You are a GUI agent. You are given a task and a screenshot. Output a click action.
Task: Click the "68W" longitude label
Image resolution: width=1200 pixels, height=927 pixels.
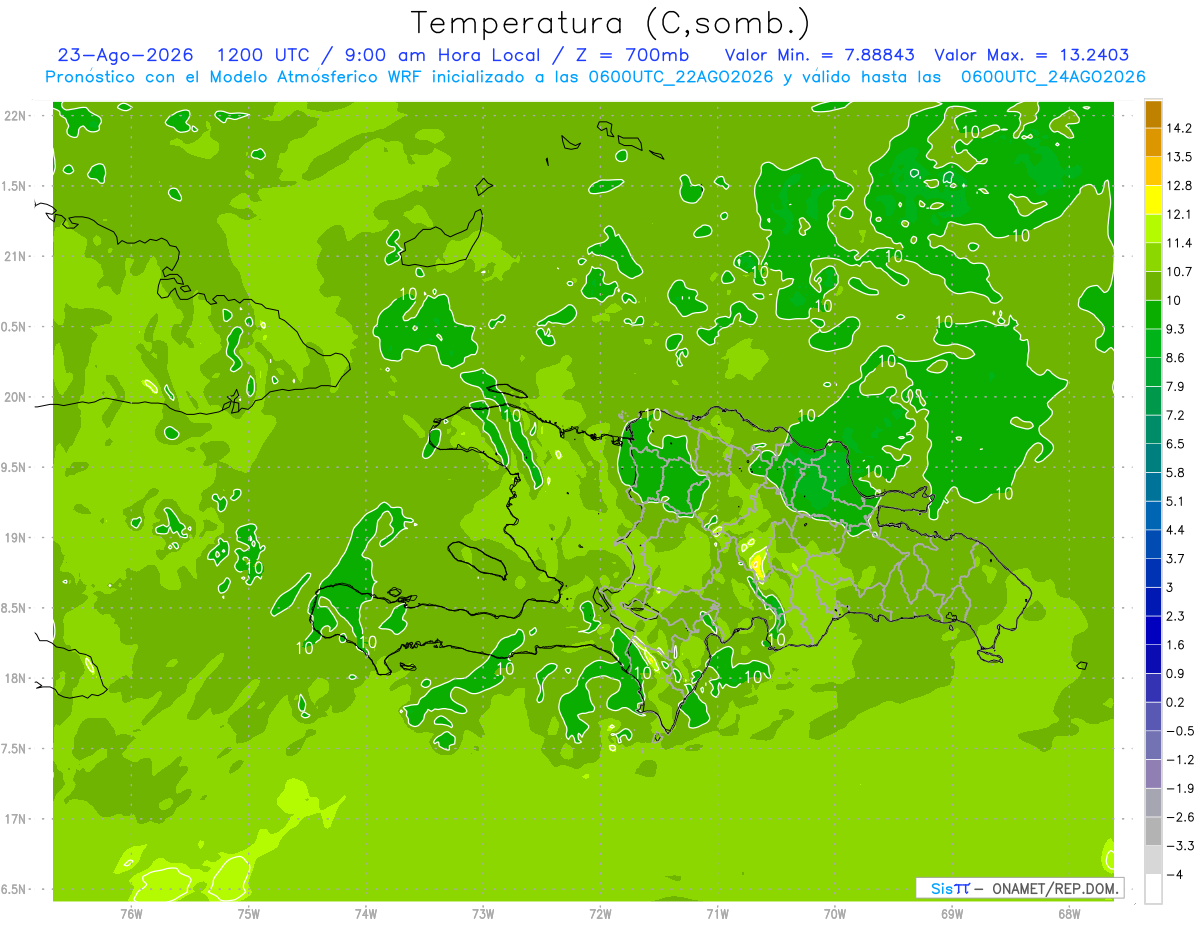(x=1068, y=914)
